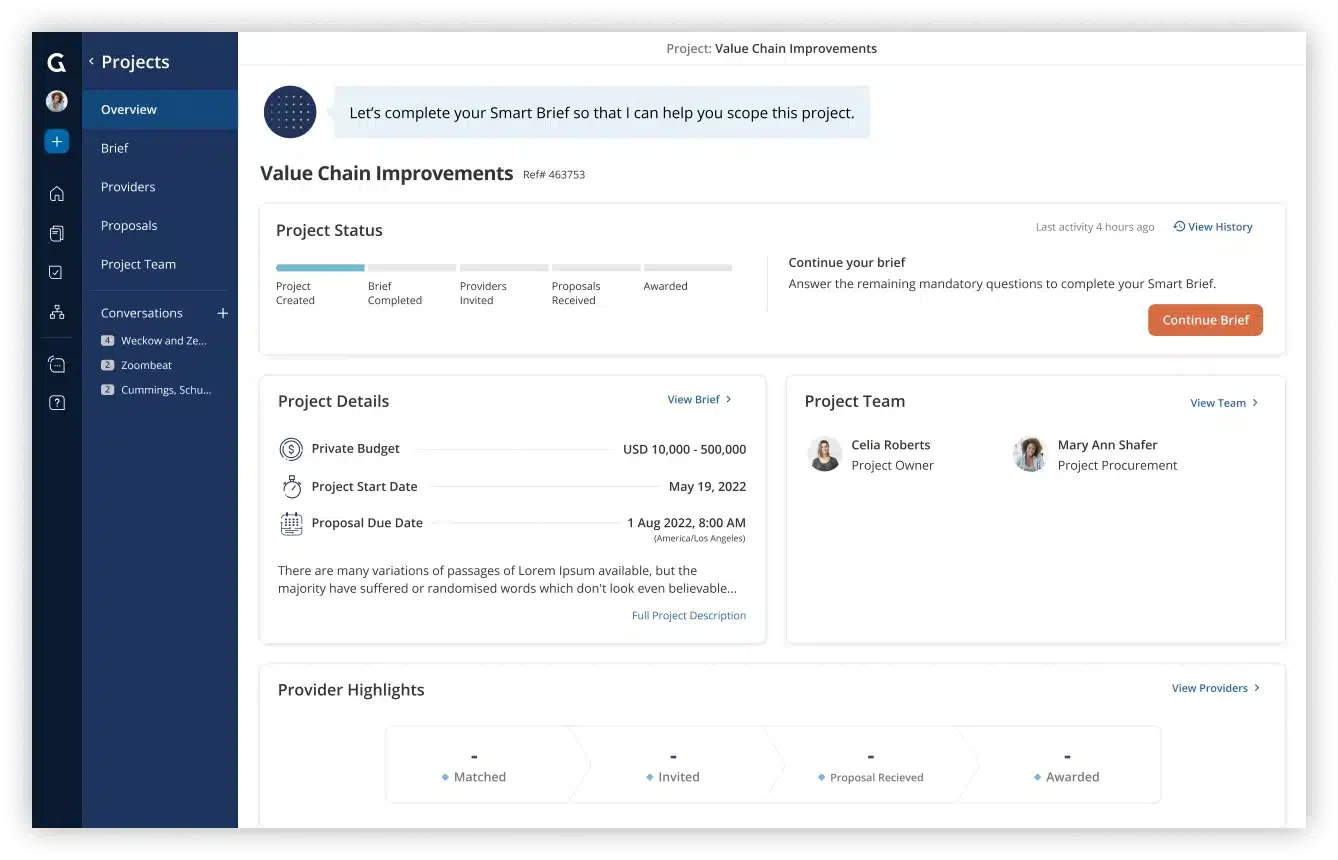Click the Awarded provider highlight step
This screenshot has width=1338, height=860.
(x=1065, y=765)
